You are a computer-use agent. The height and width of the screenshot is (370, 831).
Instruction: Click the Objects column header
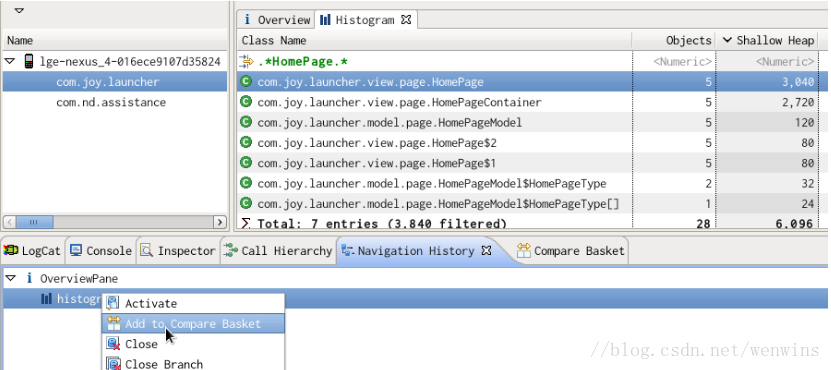pyautogui.click(x=674, y=41)
